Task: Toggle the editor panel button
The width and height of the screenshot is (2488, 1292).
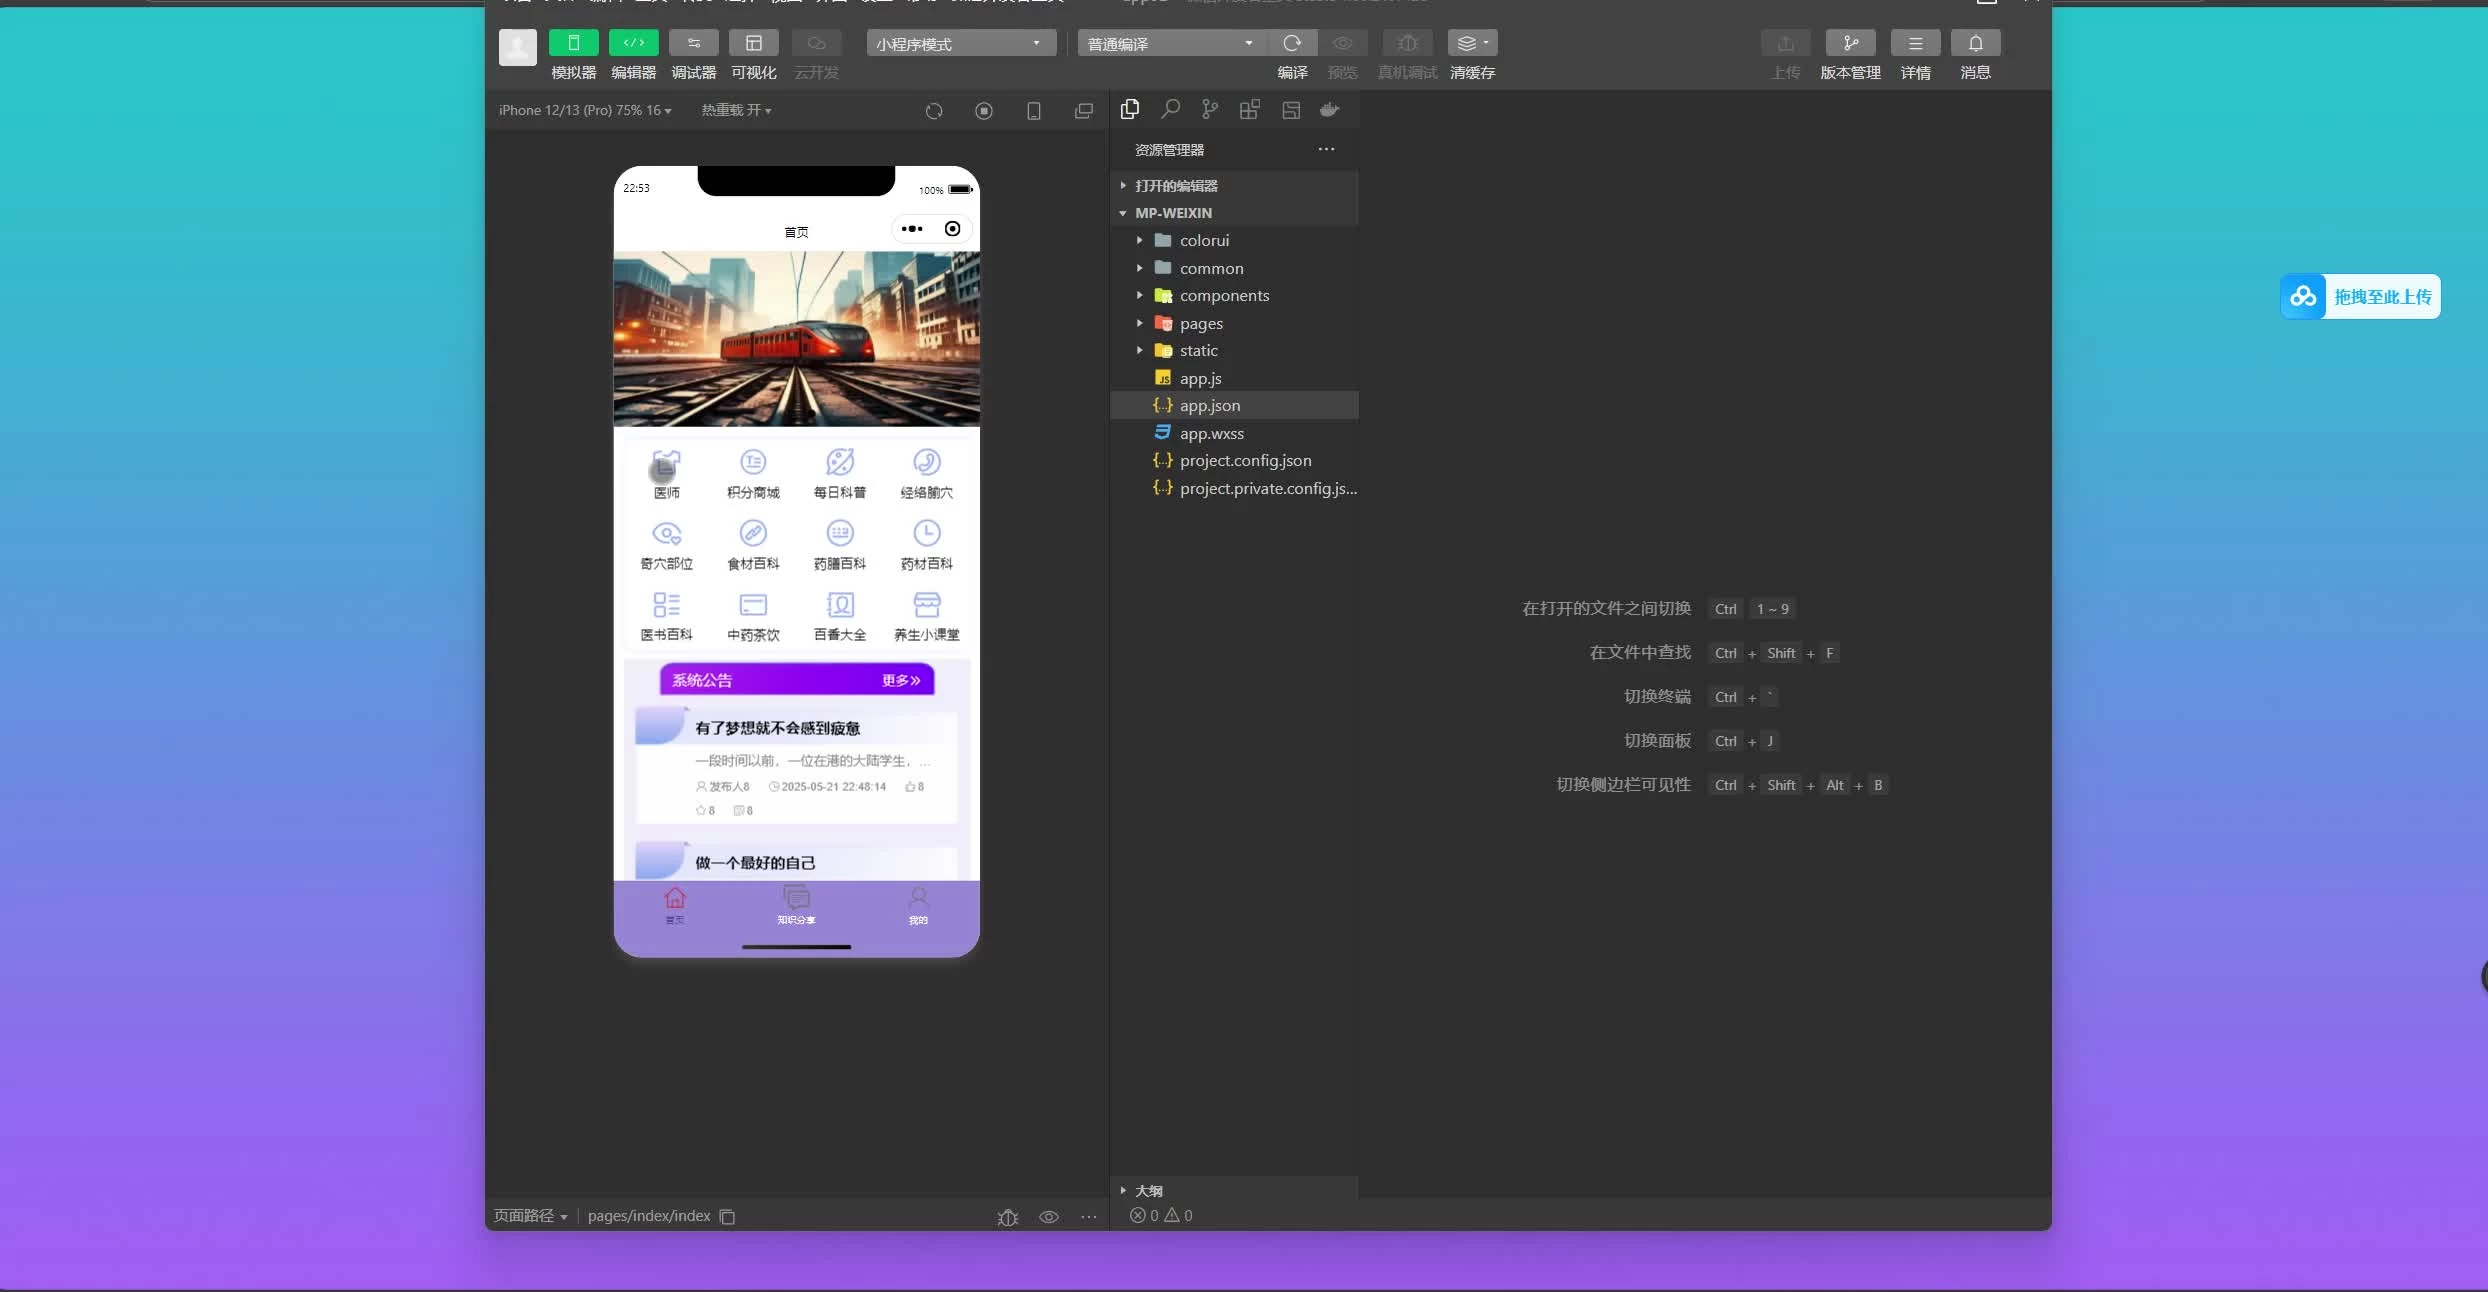Action: [633, 43]
